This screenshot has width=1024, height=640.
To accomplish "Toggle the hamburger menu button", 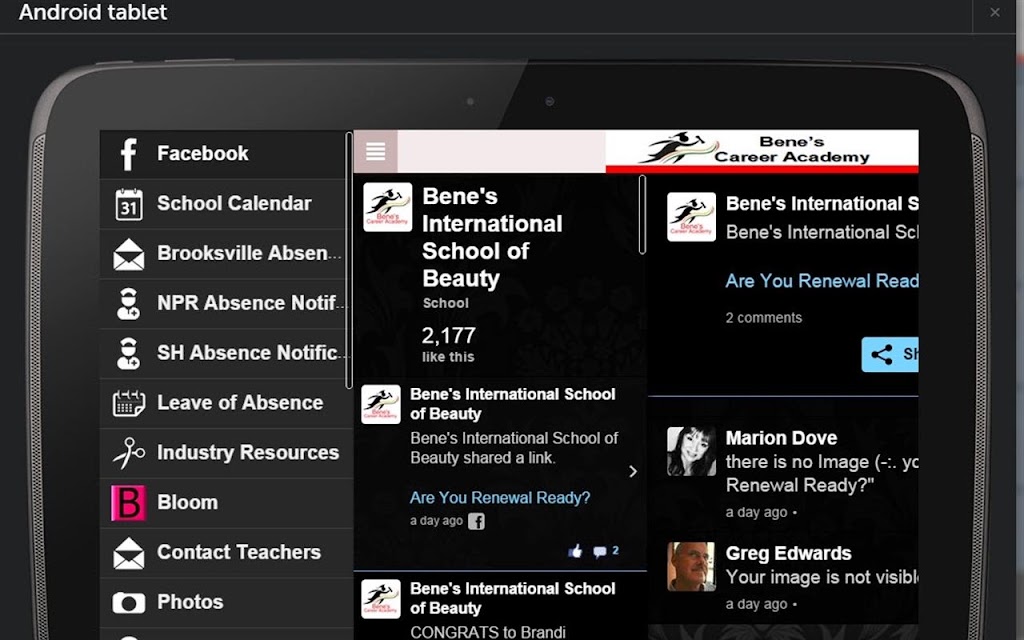I will [x=376, y=152].
